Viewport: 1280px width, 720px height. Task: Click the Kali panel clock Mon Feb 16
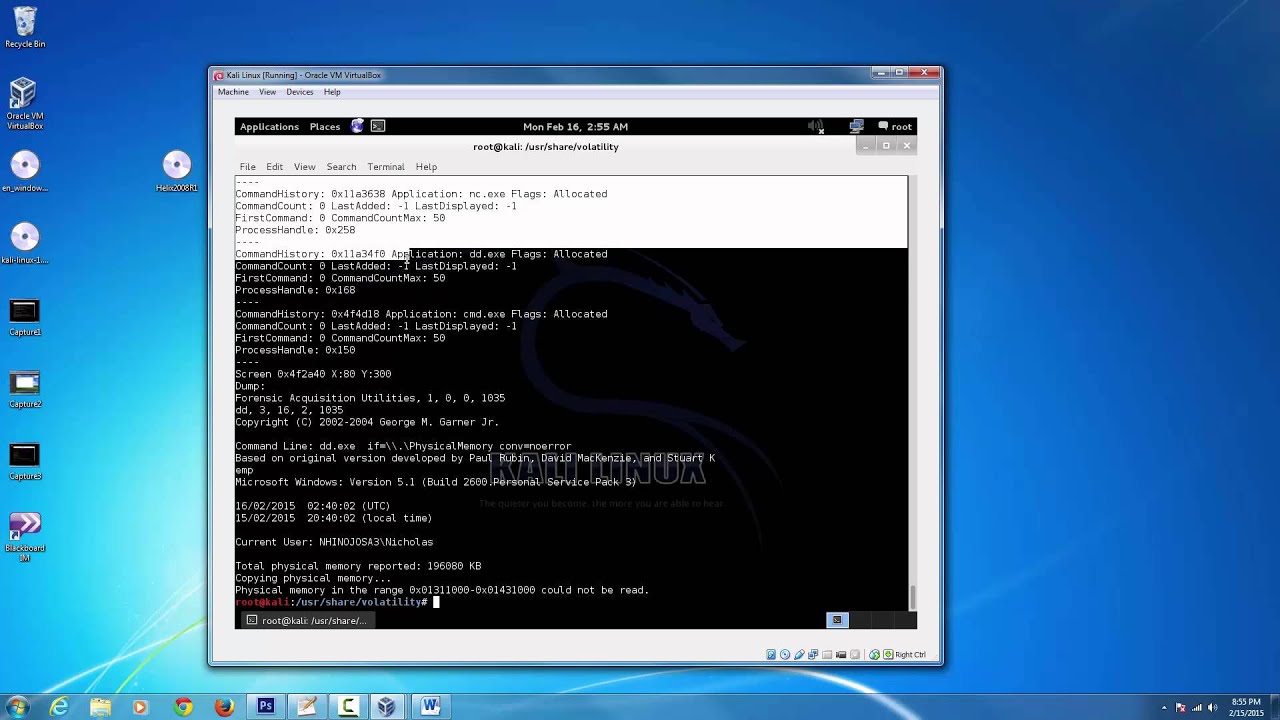click(x=575, y=127)
